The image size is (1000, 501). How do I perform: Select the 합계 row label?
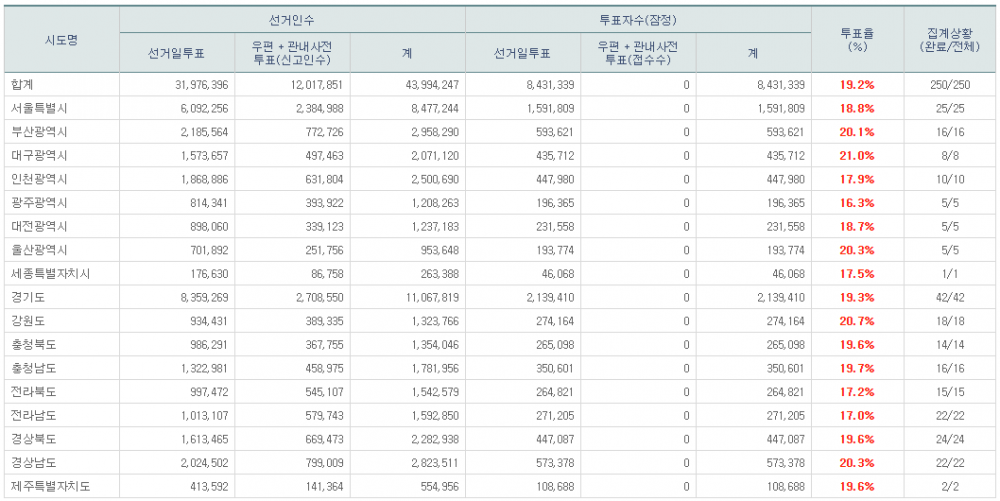[21, 86]
